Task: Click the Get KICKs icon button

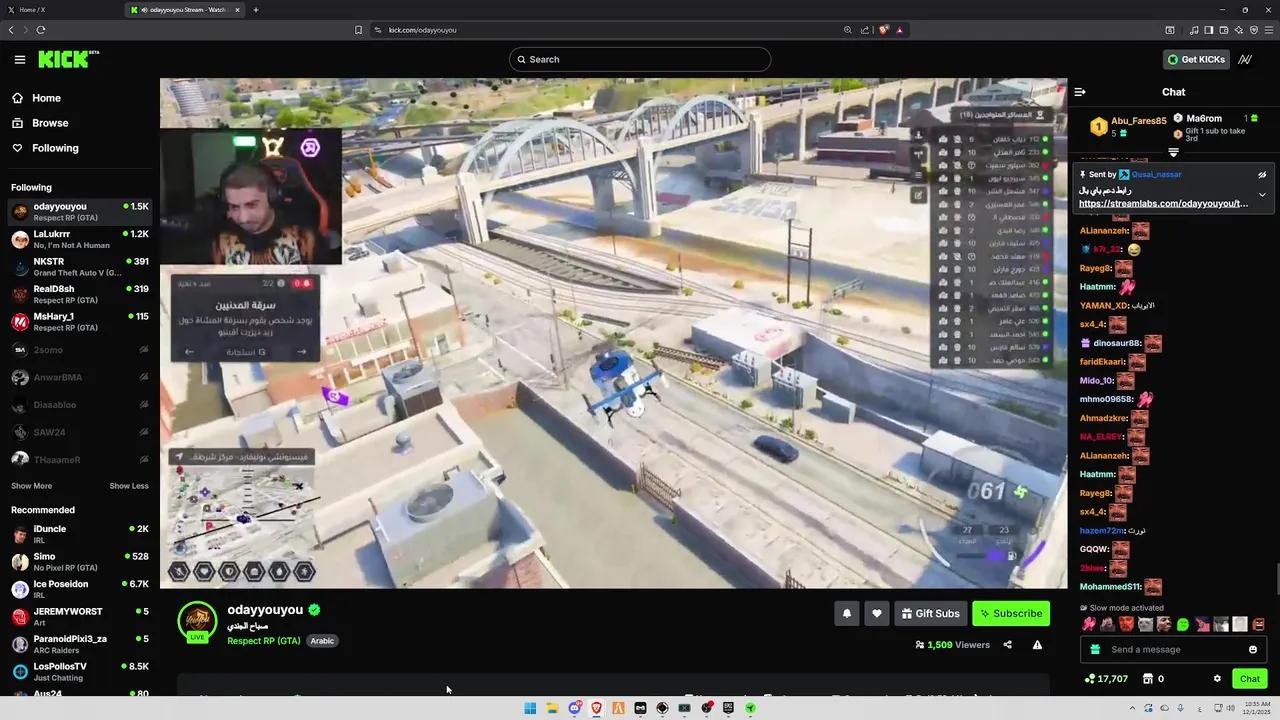Action: pyautogui.click(x=1197, y=59)
